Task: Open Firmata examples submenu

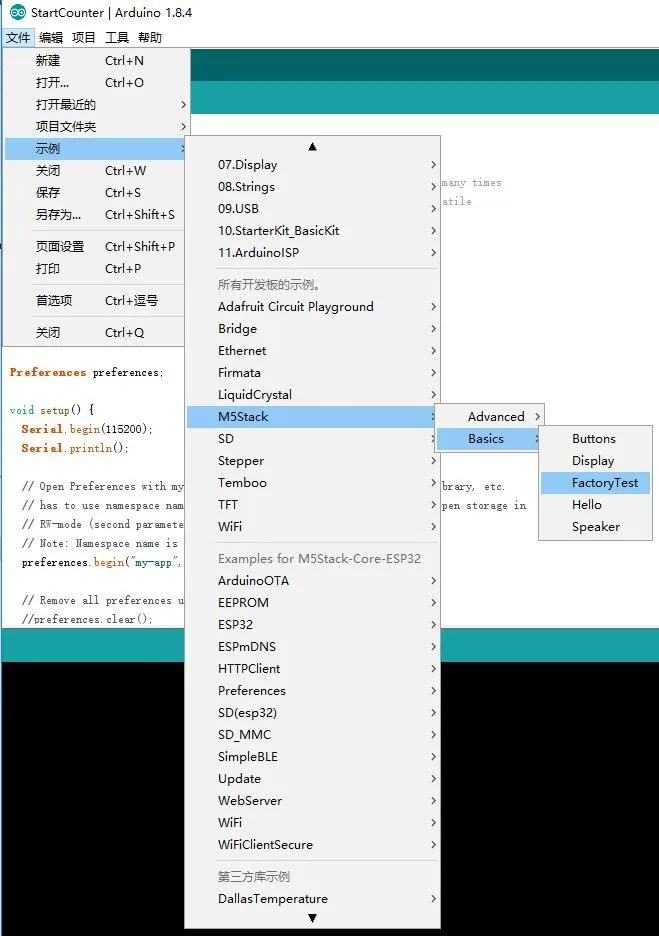Action: click(312, 372)
